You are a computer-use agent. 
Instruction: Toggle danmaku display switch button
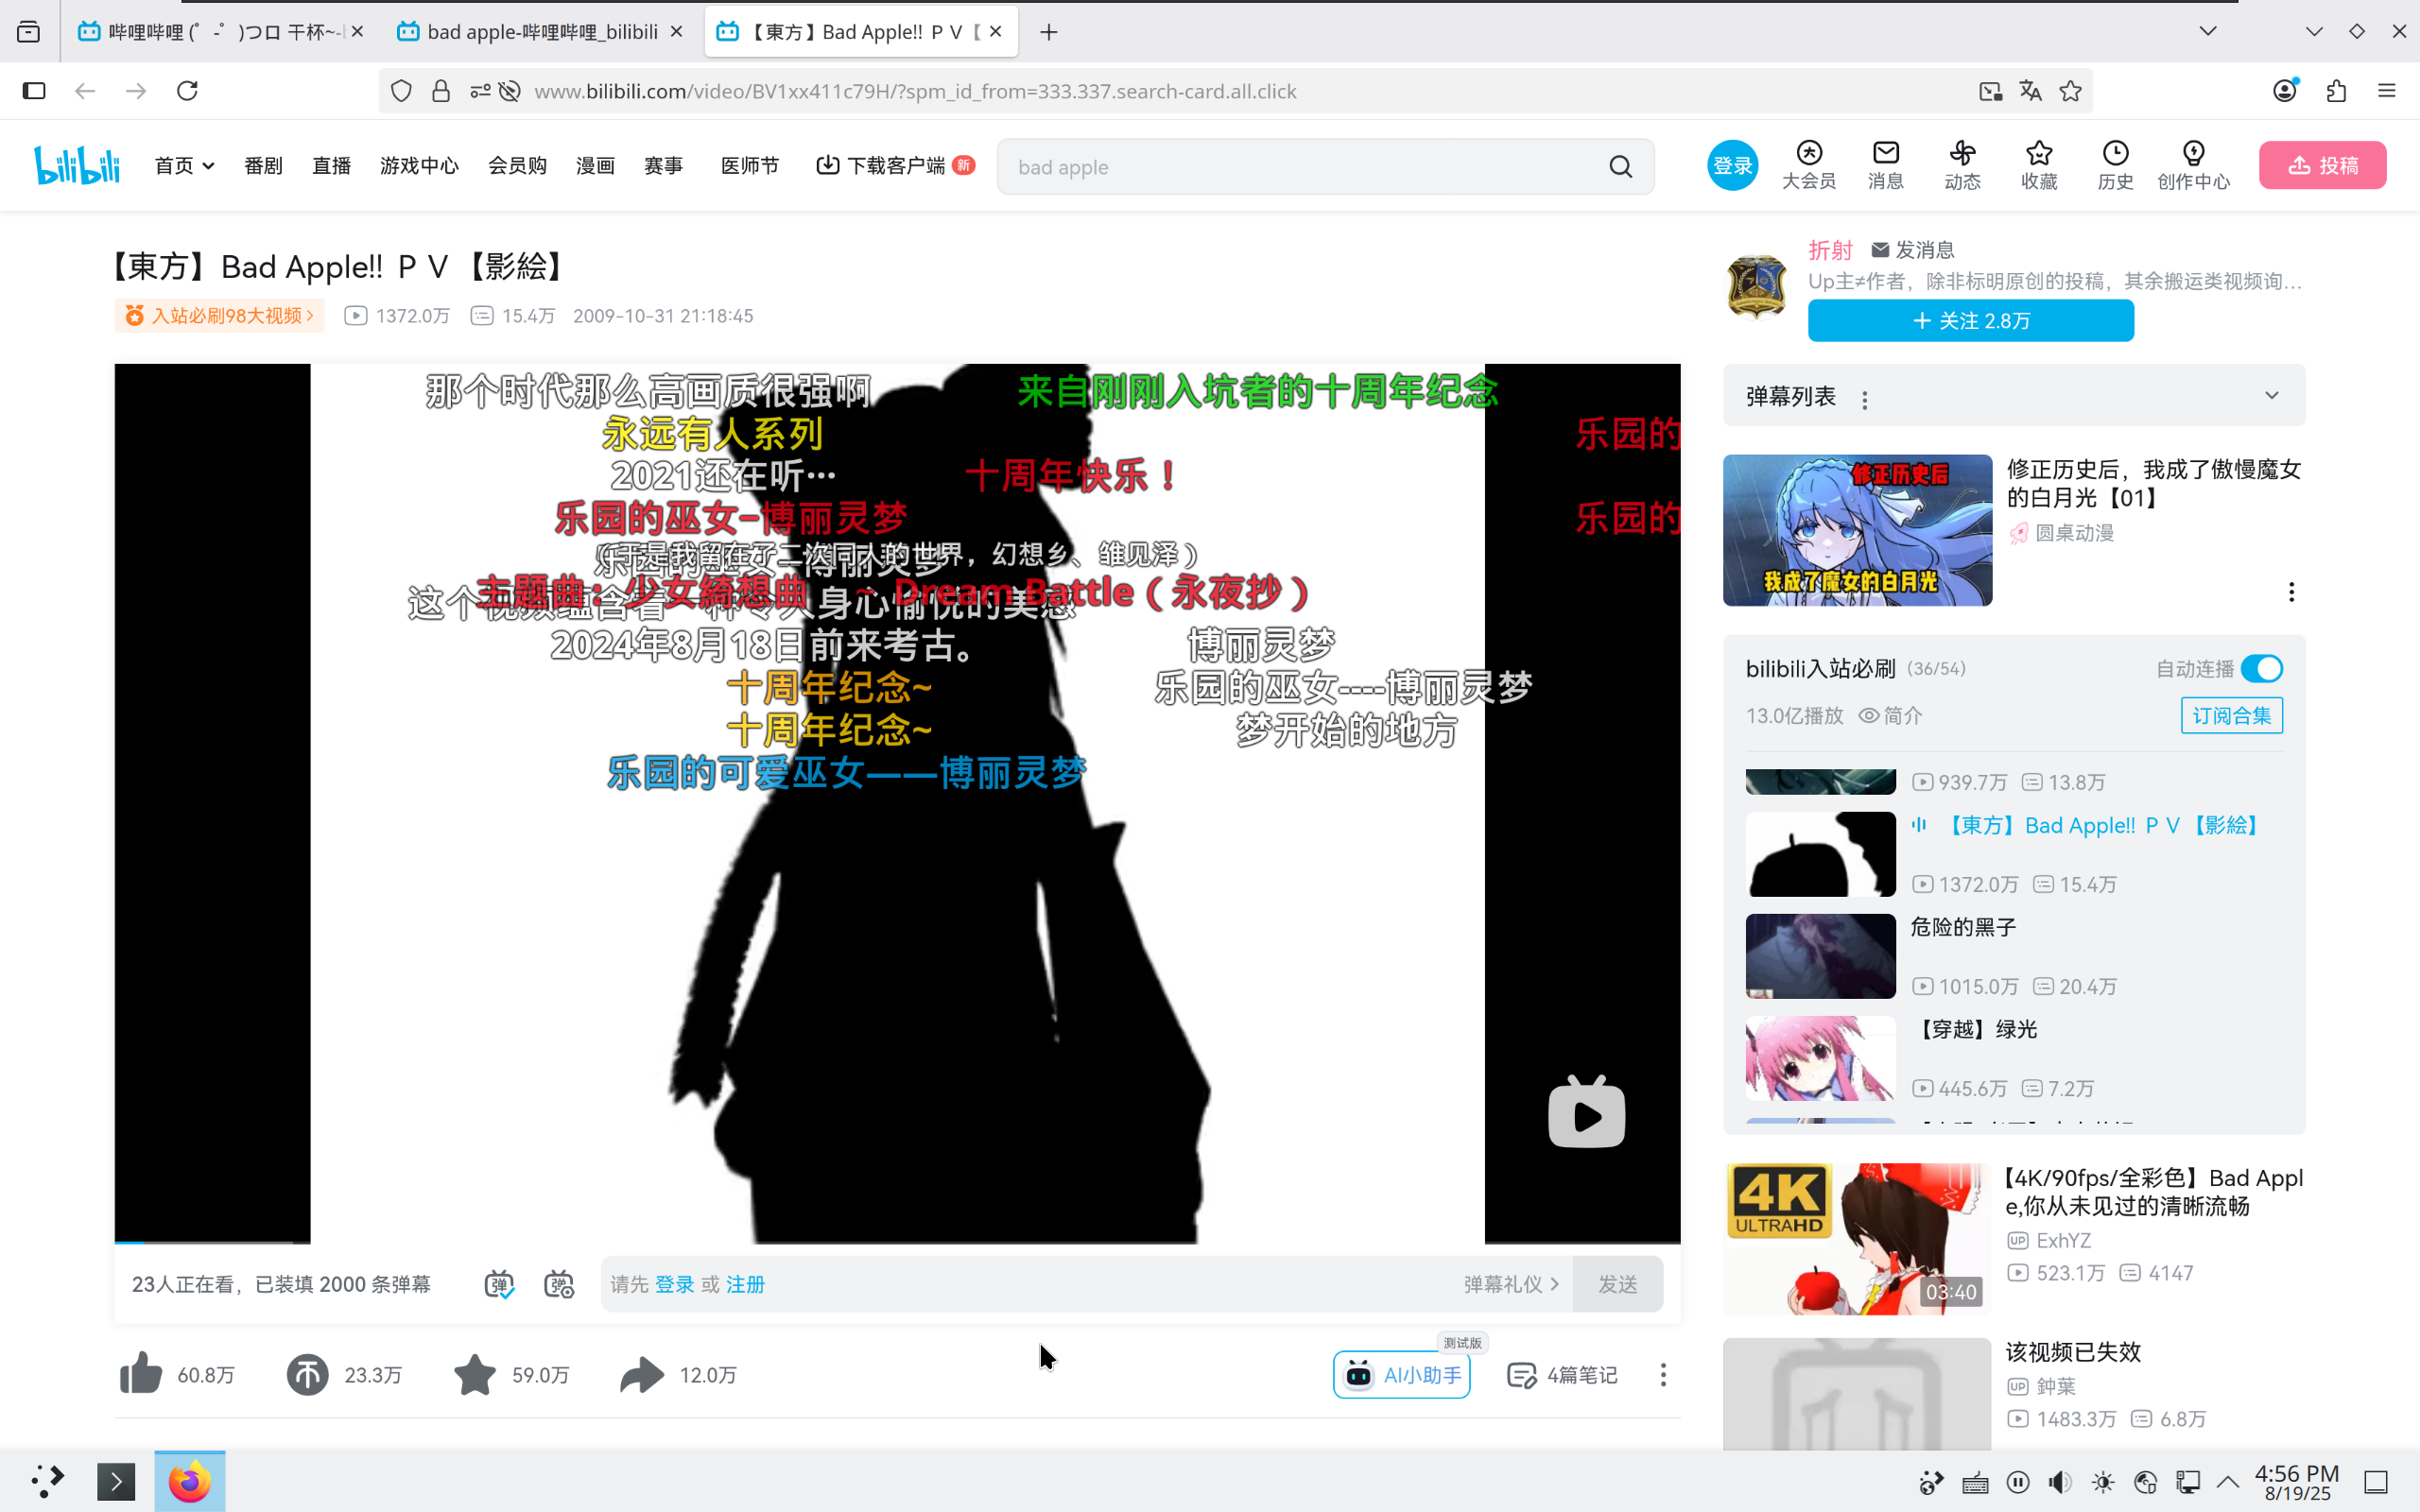499,1284
